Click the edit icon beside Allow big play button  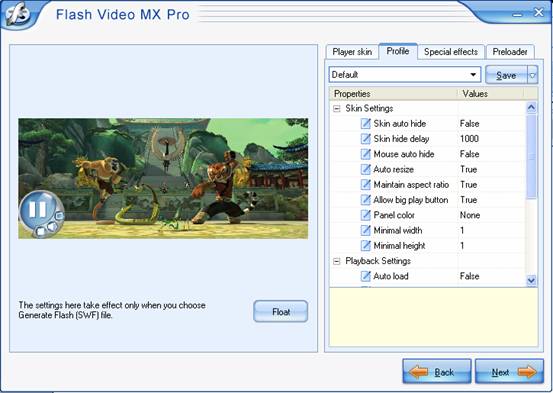[366, 200]
